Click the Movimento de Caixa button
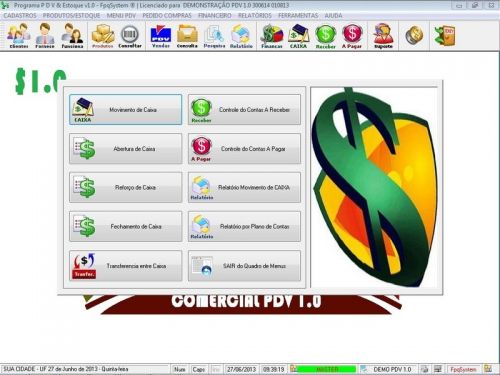The width and height of the screenshot is (500, 375). click(x=126, y=110)
